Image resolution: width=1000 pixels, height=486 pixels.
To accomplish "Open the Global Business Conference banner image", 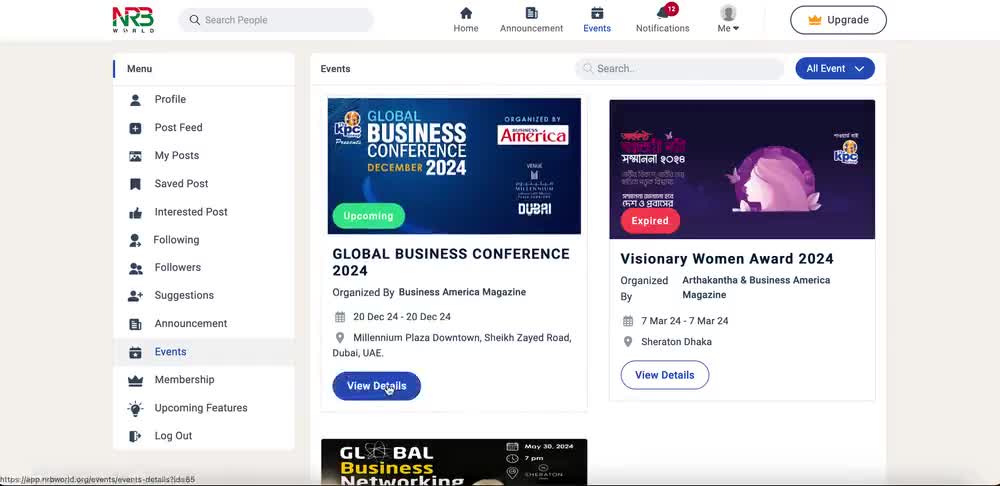I will click(x=454, y=166).
